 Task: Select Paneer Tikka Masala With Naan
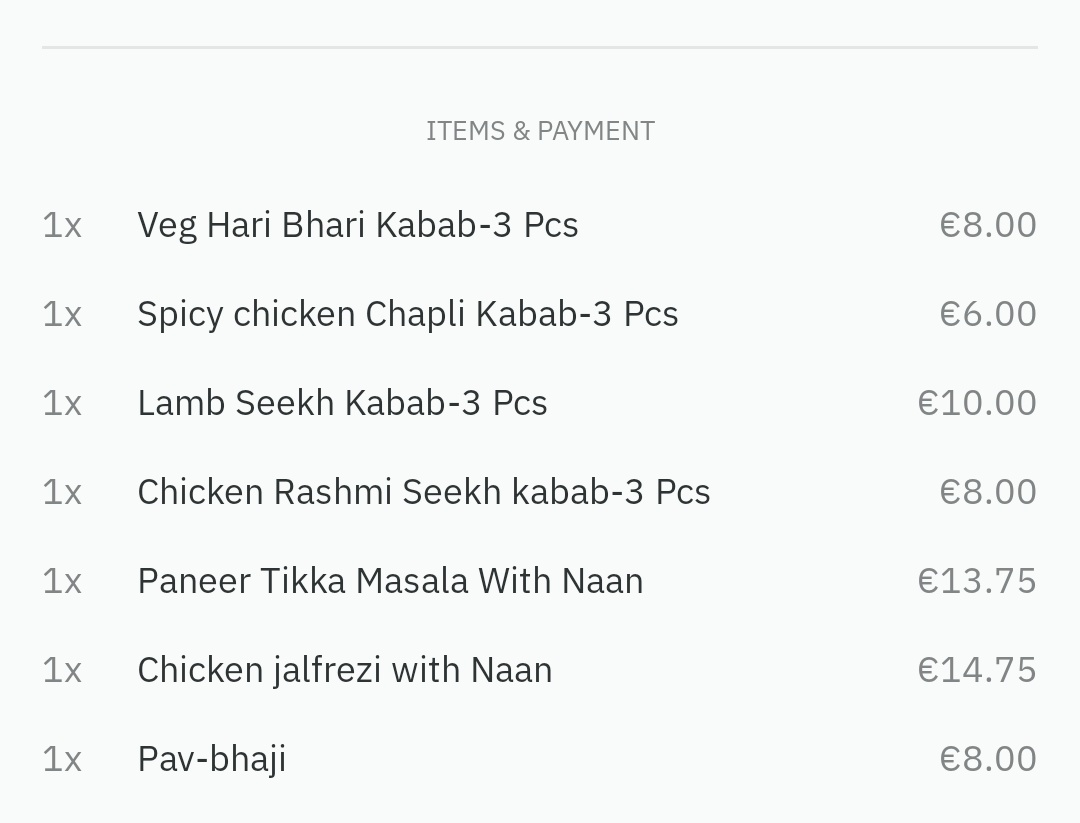coord(390,581)
